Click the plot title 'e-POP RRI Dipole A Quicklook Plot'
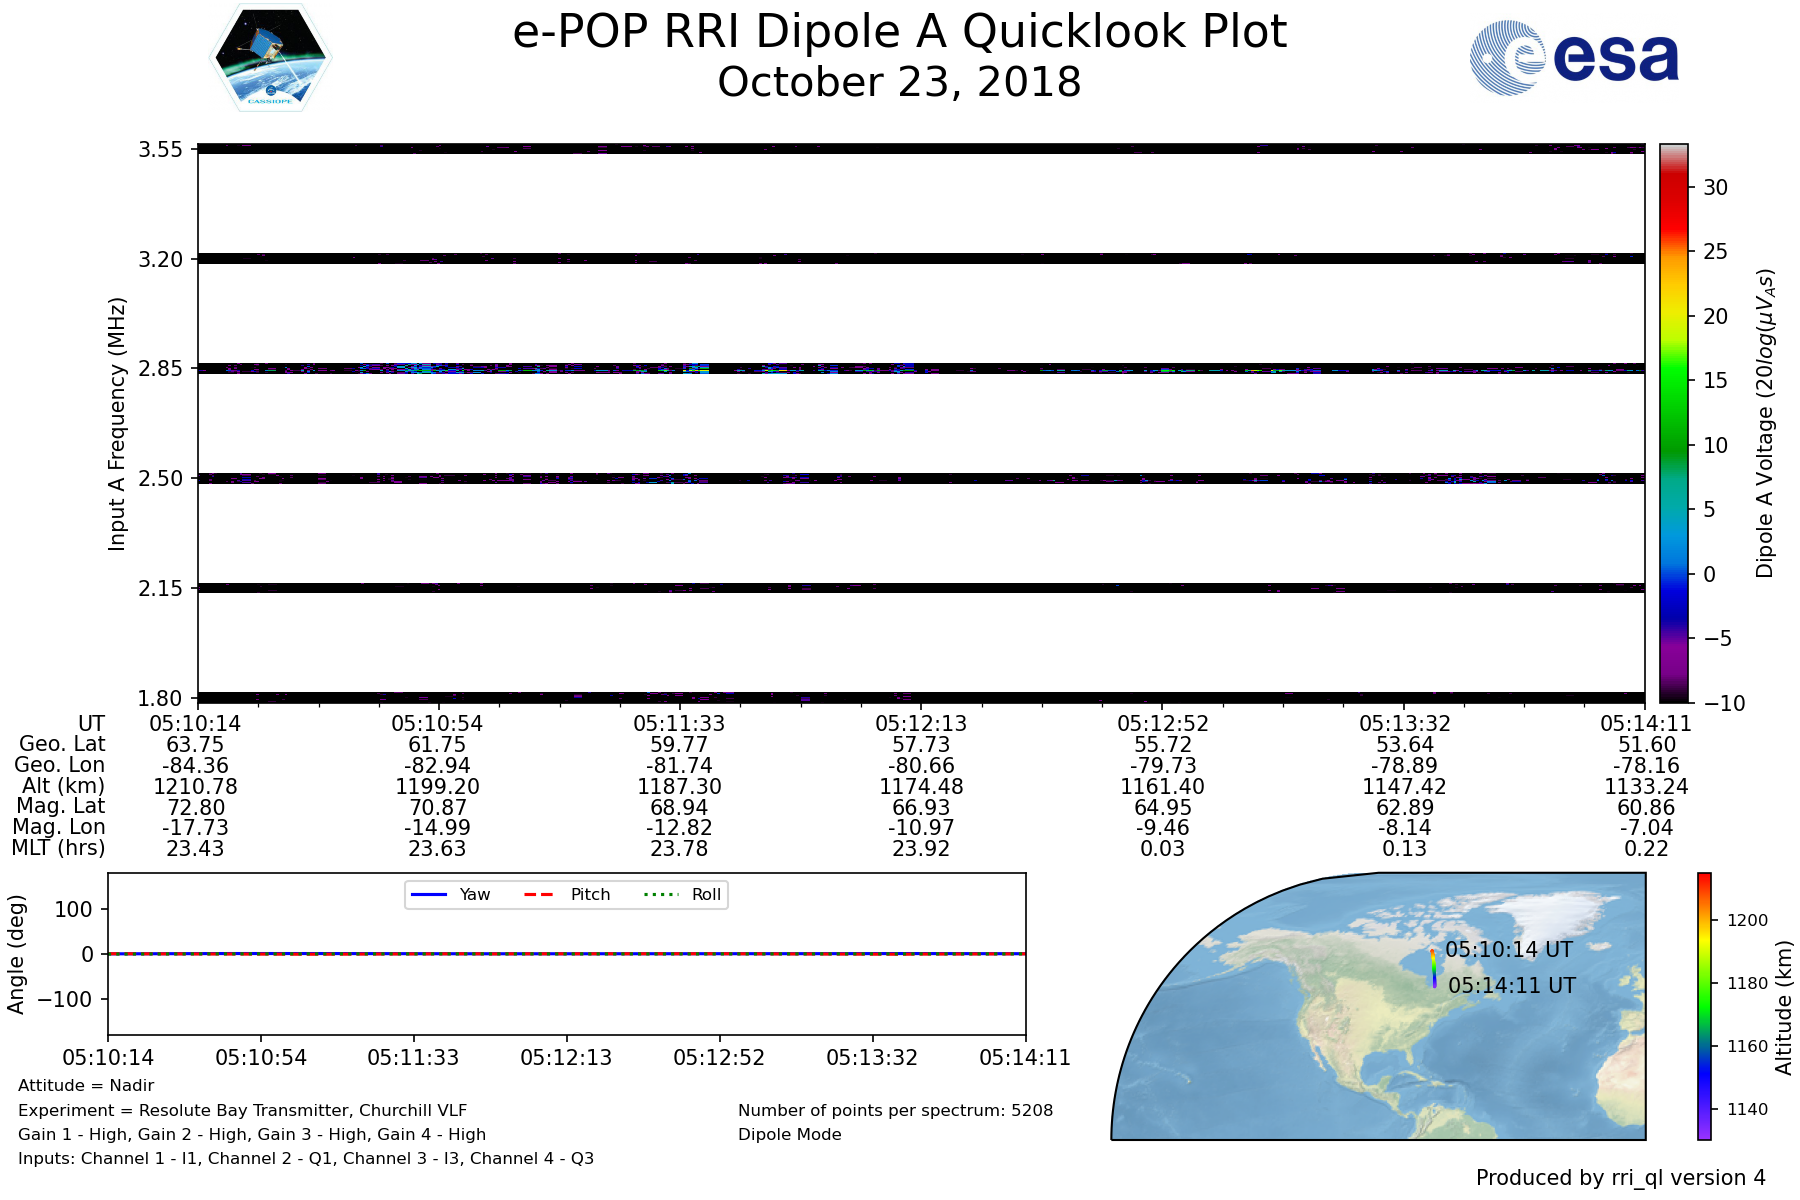This screenshot has height=1200, width=1800. [x=899, y=32]
